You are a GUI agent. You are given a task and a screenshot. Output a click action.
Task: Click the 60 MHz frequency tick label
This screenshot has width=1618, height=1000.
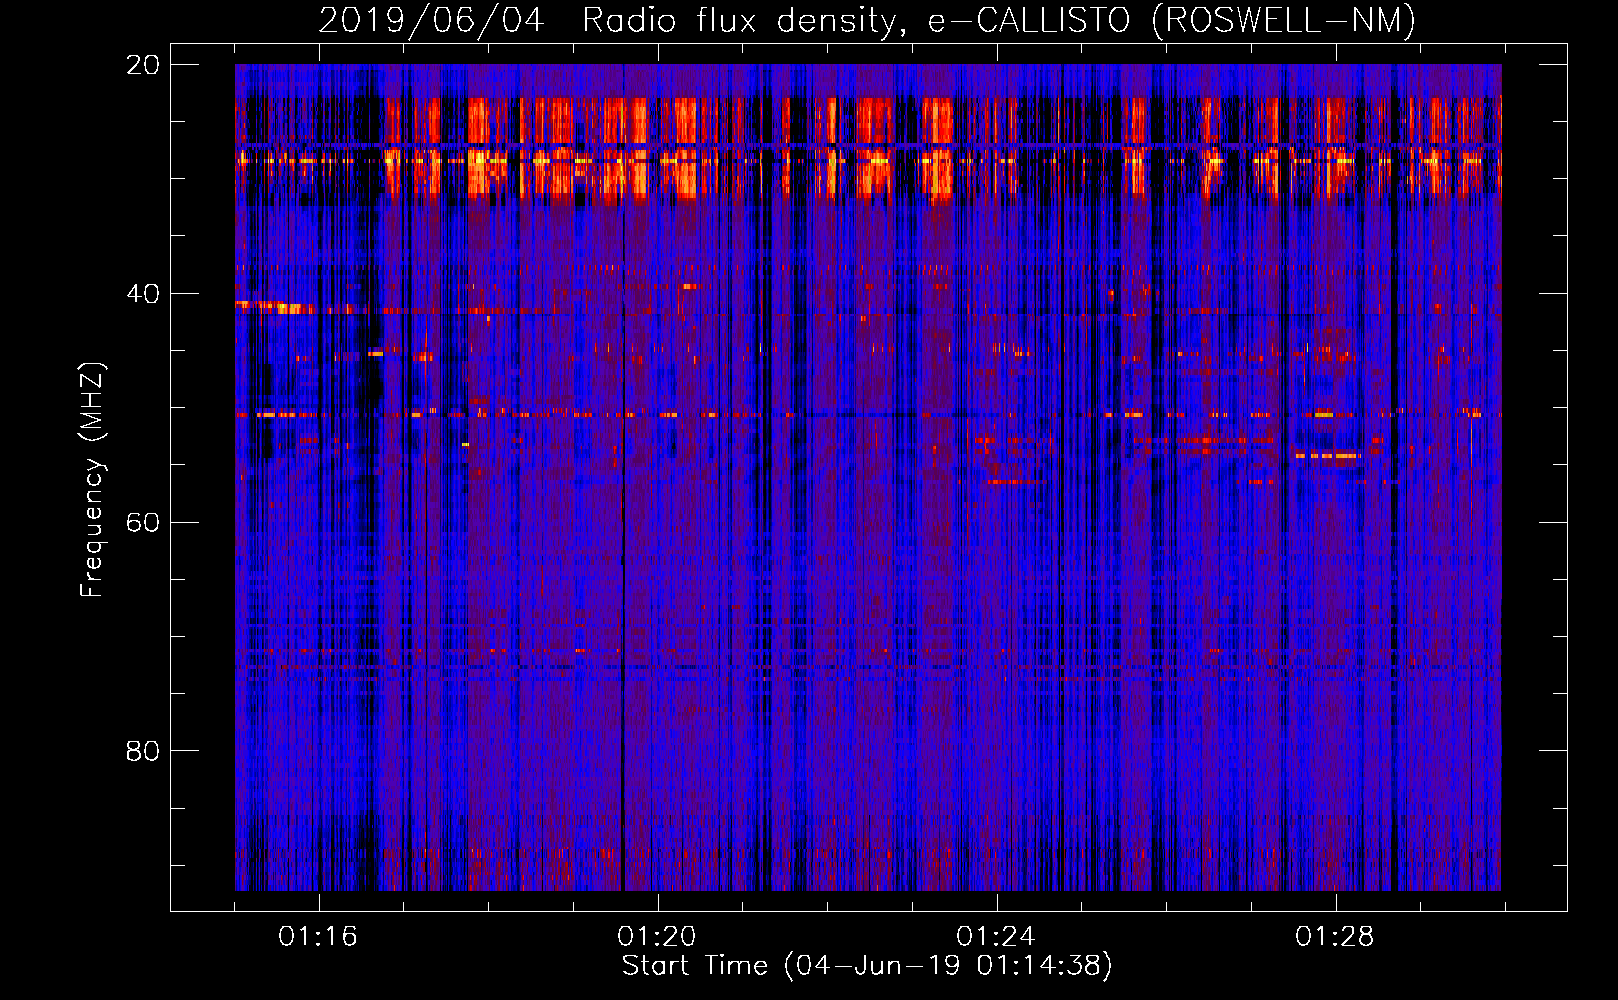tap(143, 522)
